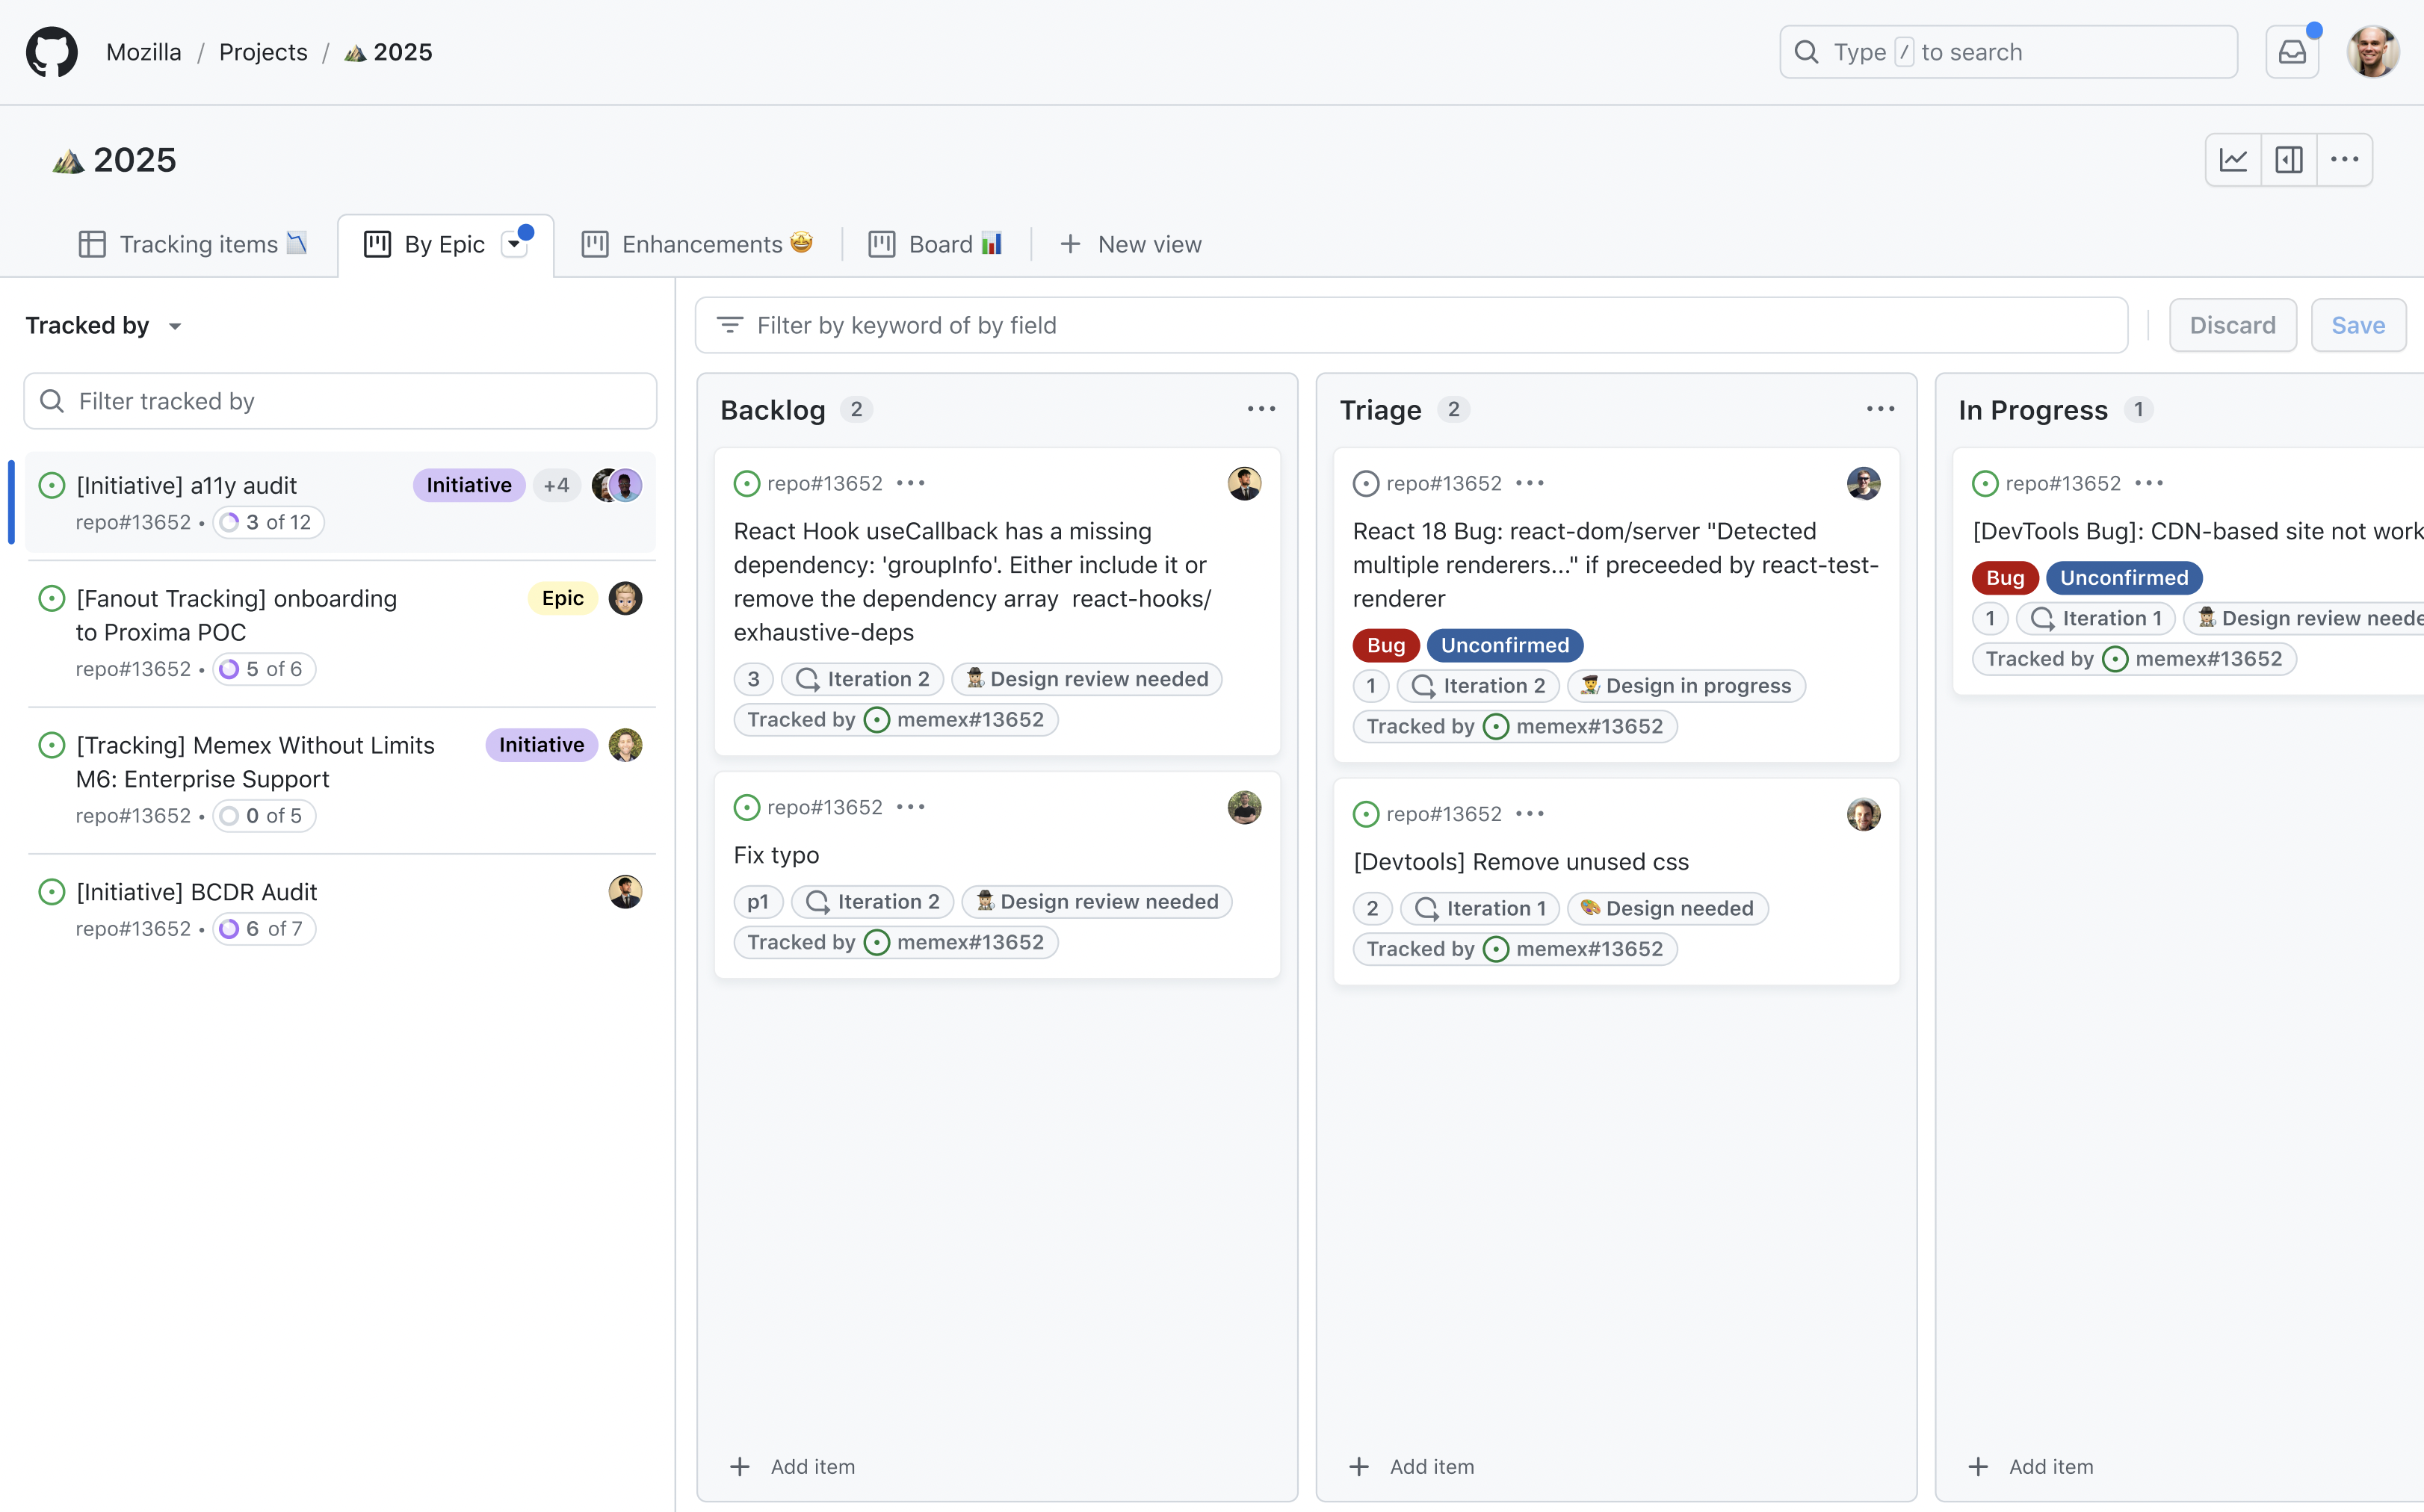Open the Backlog column options menu
2424x1512 pixels.
tap(1261, 409)
